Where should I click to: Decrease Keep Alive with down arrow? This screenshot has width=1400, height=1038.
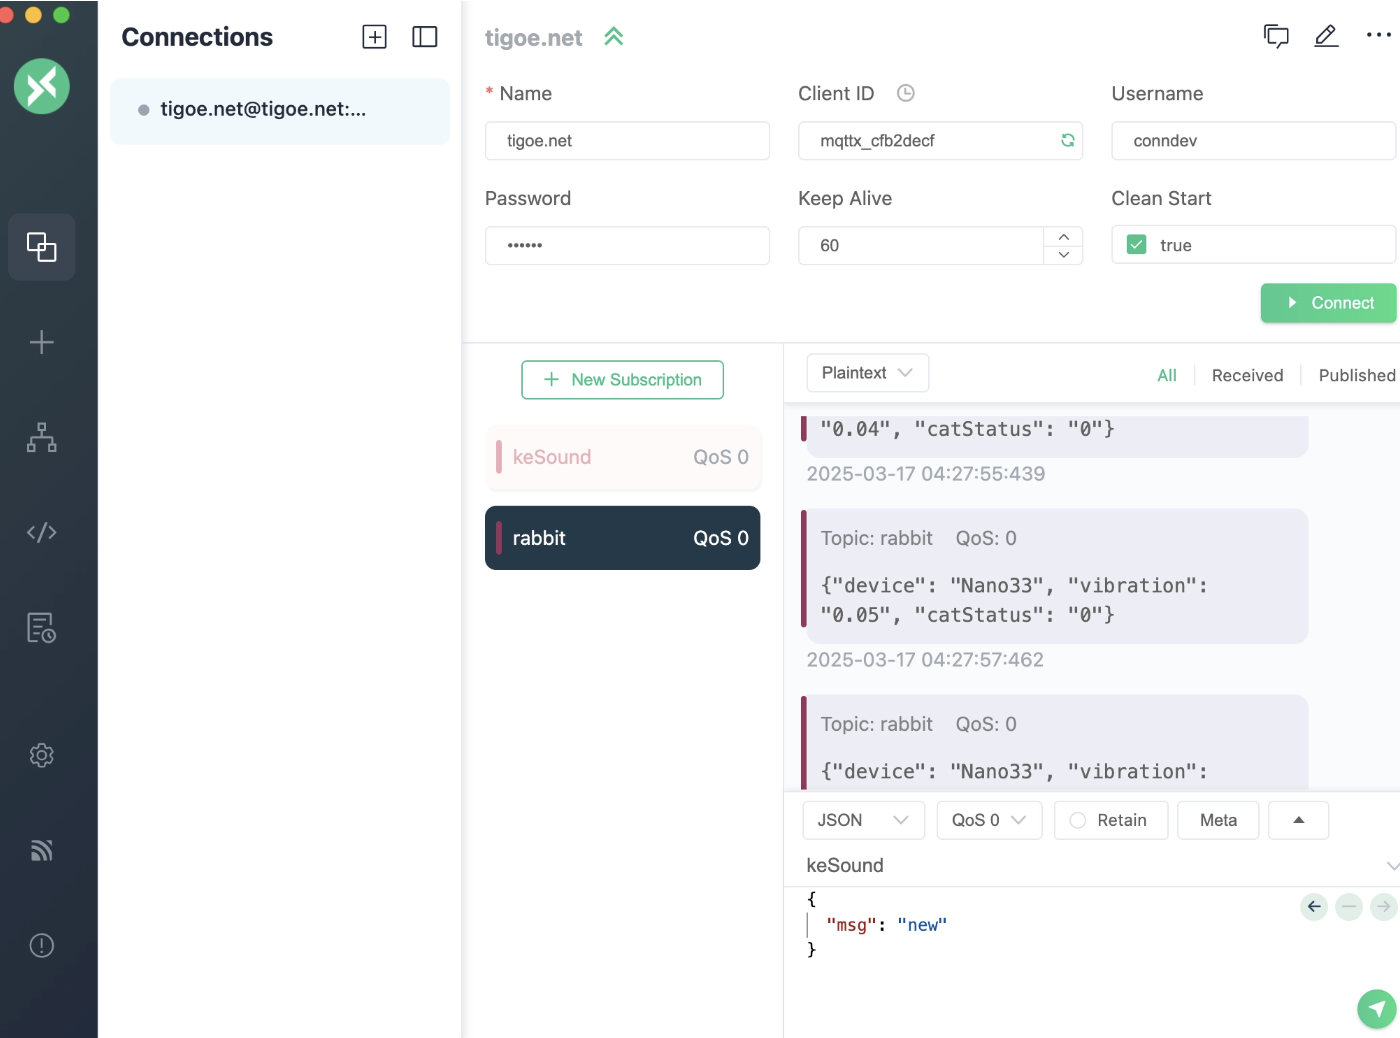[1064, 255]
